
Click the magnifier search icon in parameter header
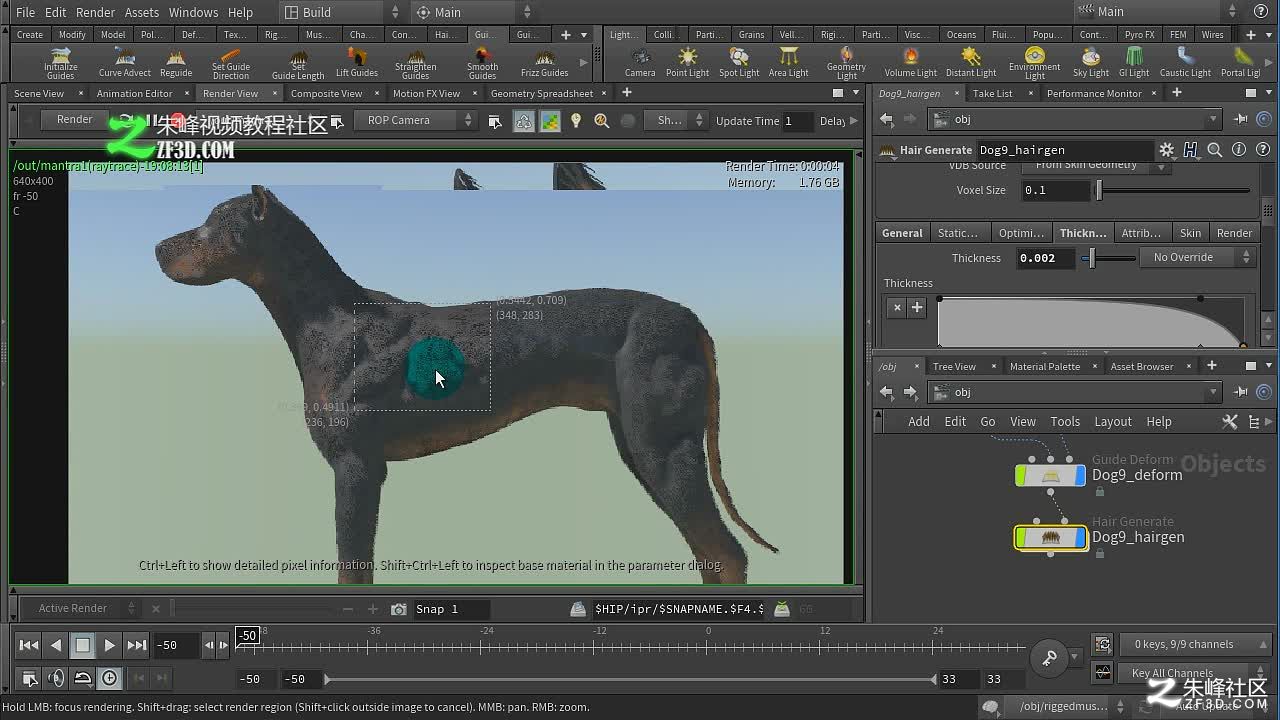pos(1215,150)
